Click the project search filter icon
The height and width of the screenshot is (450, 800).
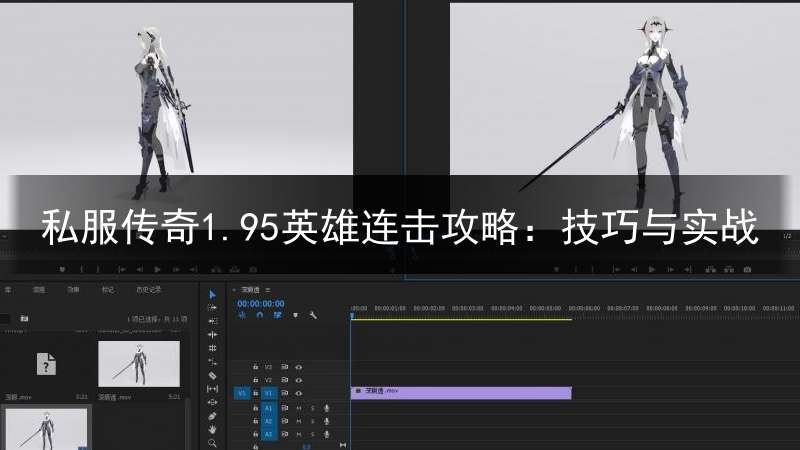[x=24, y=318]
